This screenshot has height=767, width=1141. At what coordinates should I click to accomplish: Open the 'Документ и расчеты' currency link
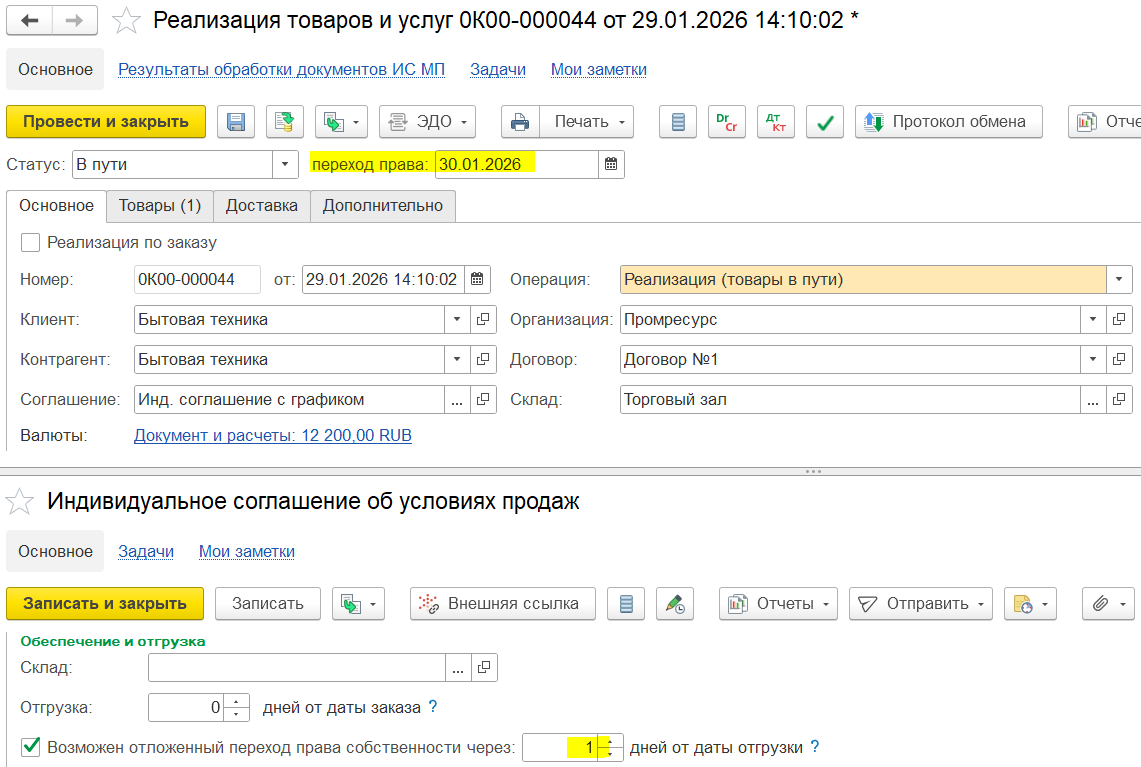[273, 436]
